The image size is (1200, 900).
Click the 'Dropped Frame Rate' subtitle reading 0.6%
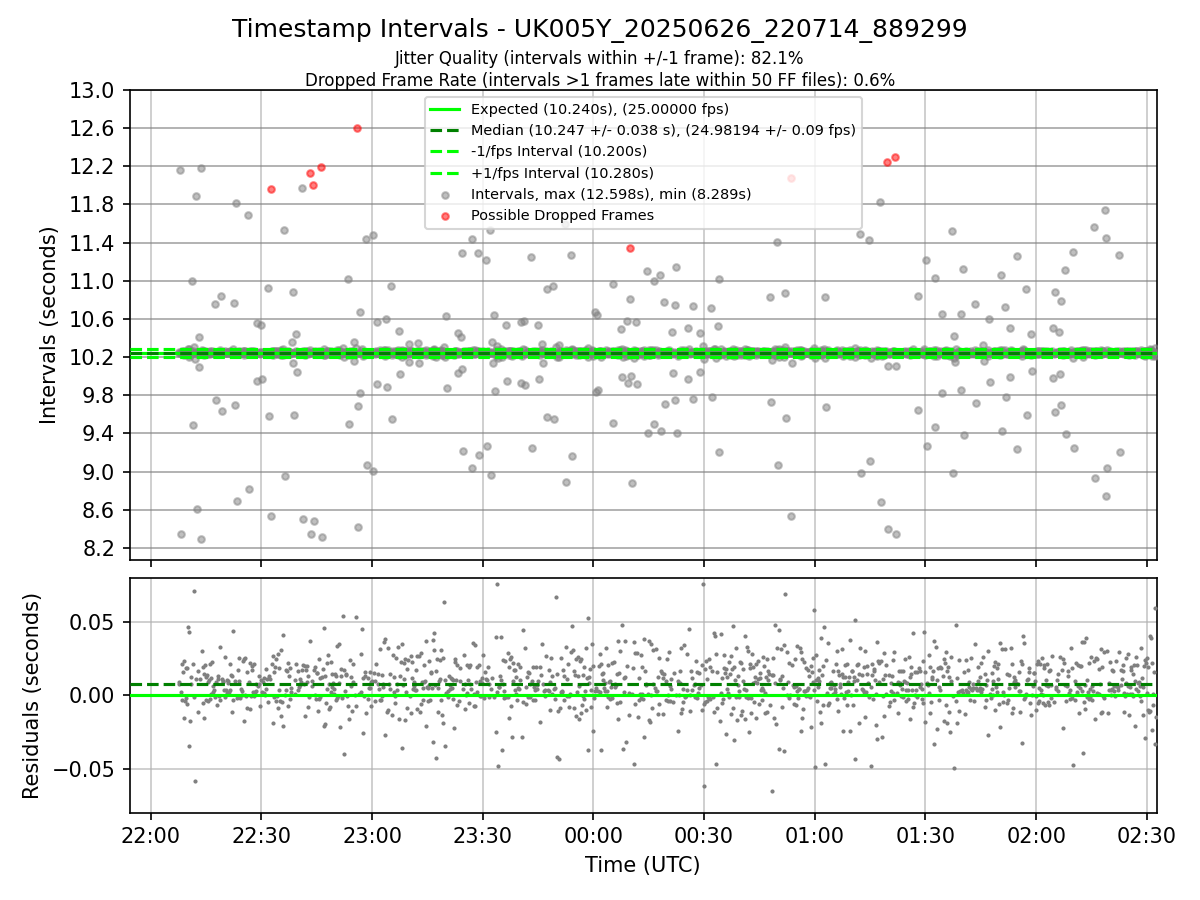[x=599, y=79]
